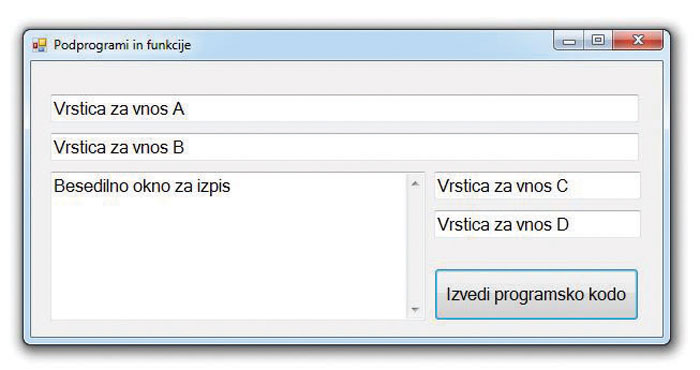Click empty gray form area above field A
Viewport: 700px width, 370px height.
click(344, 78)
